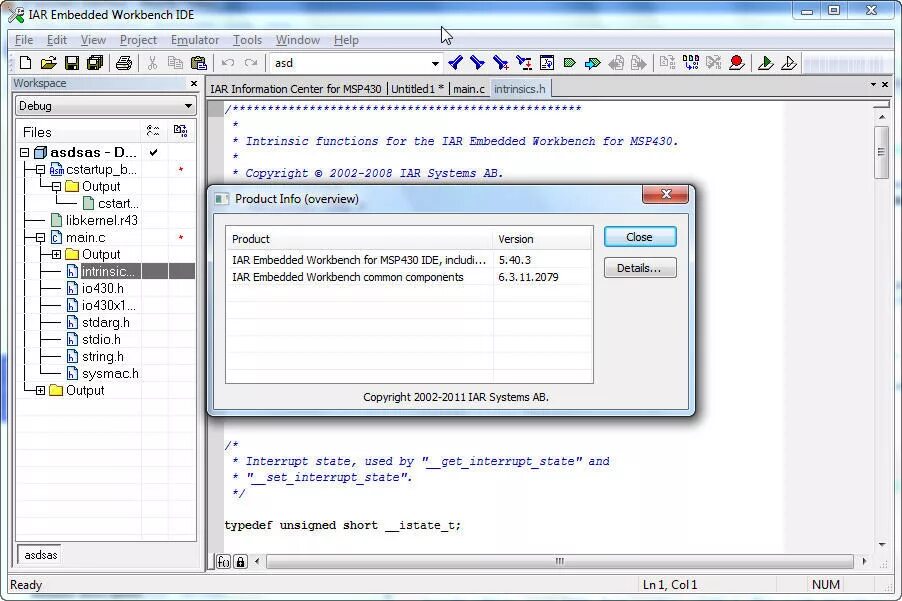The image size is (902, 601).
Task: Collapse Output folder under cstartup_b...
Action: (x=56, y=186)
